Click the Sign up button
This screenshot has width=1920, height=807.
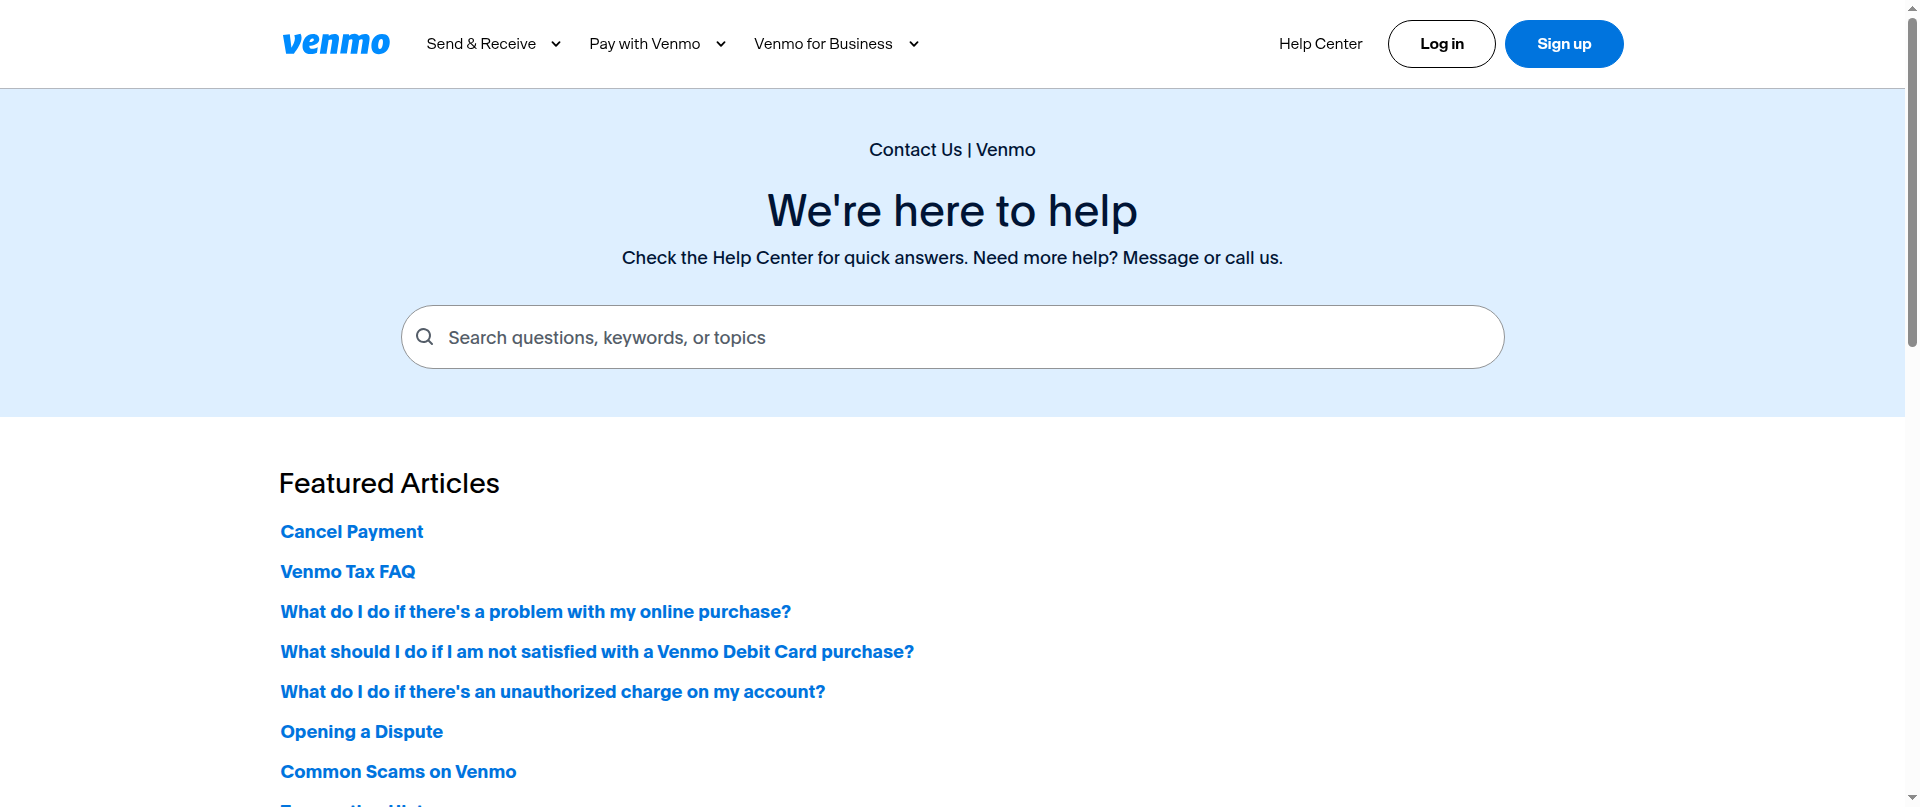coord(1564,44)
